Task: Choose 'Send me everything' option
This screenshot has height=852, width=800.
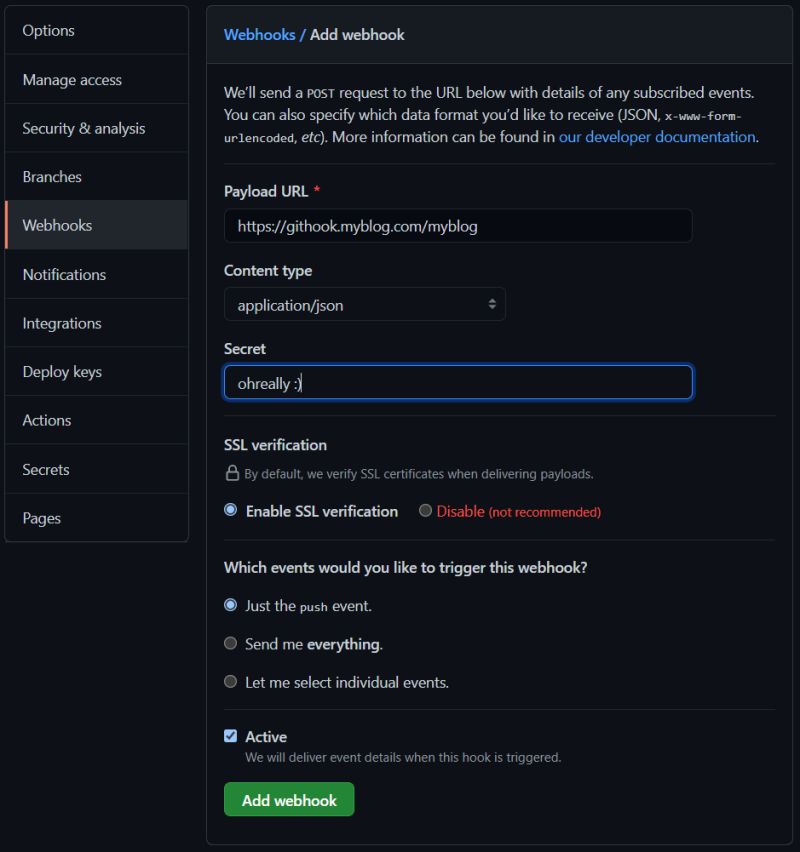Action: [x=231, y=643]
